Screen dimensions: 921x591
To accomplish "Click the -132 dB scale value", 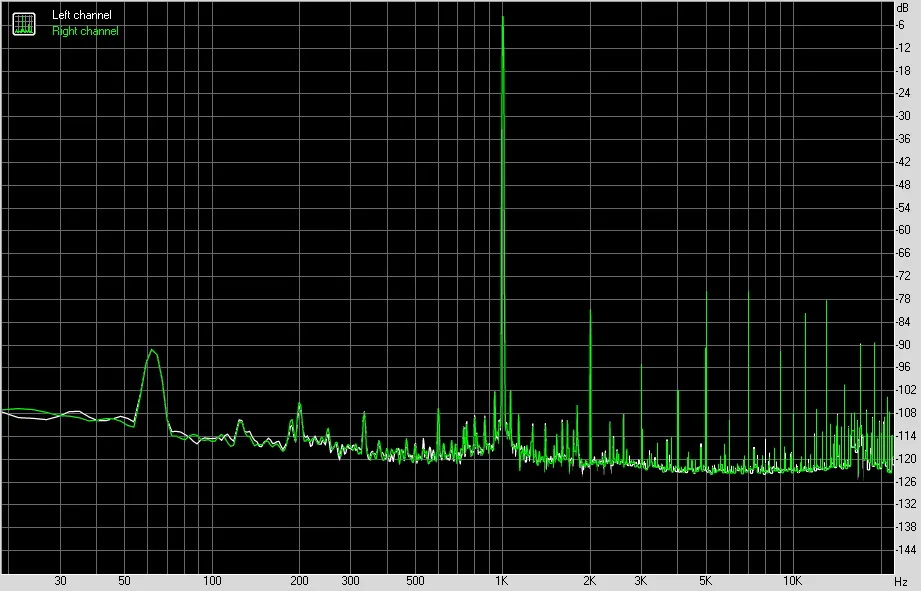I will (905, 504).
